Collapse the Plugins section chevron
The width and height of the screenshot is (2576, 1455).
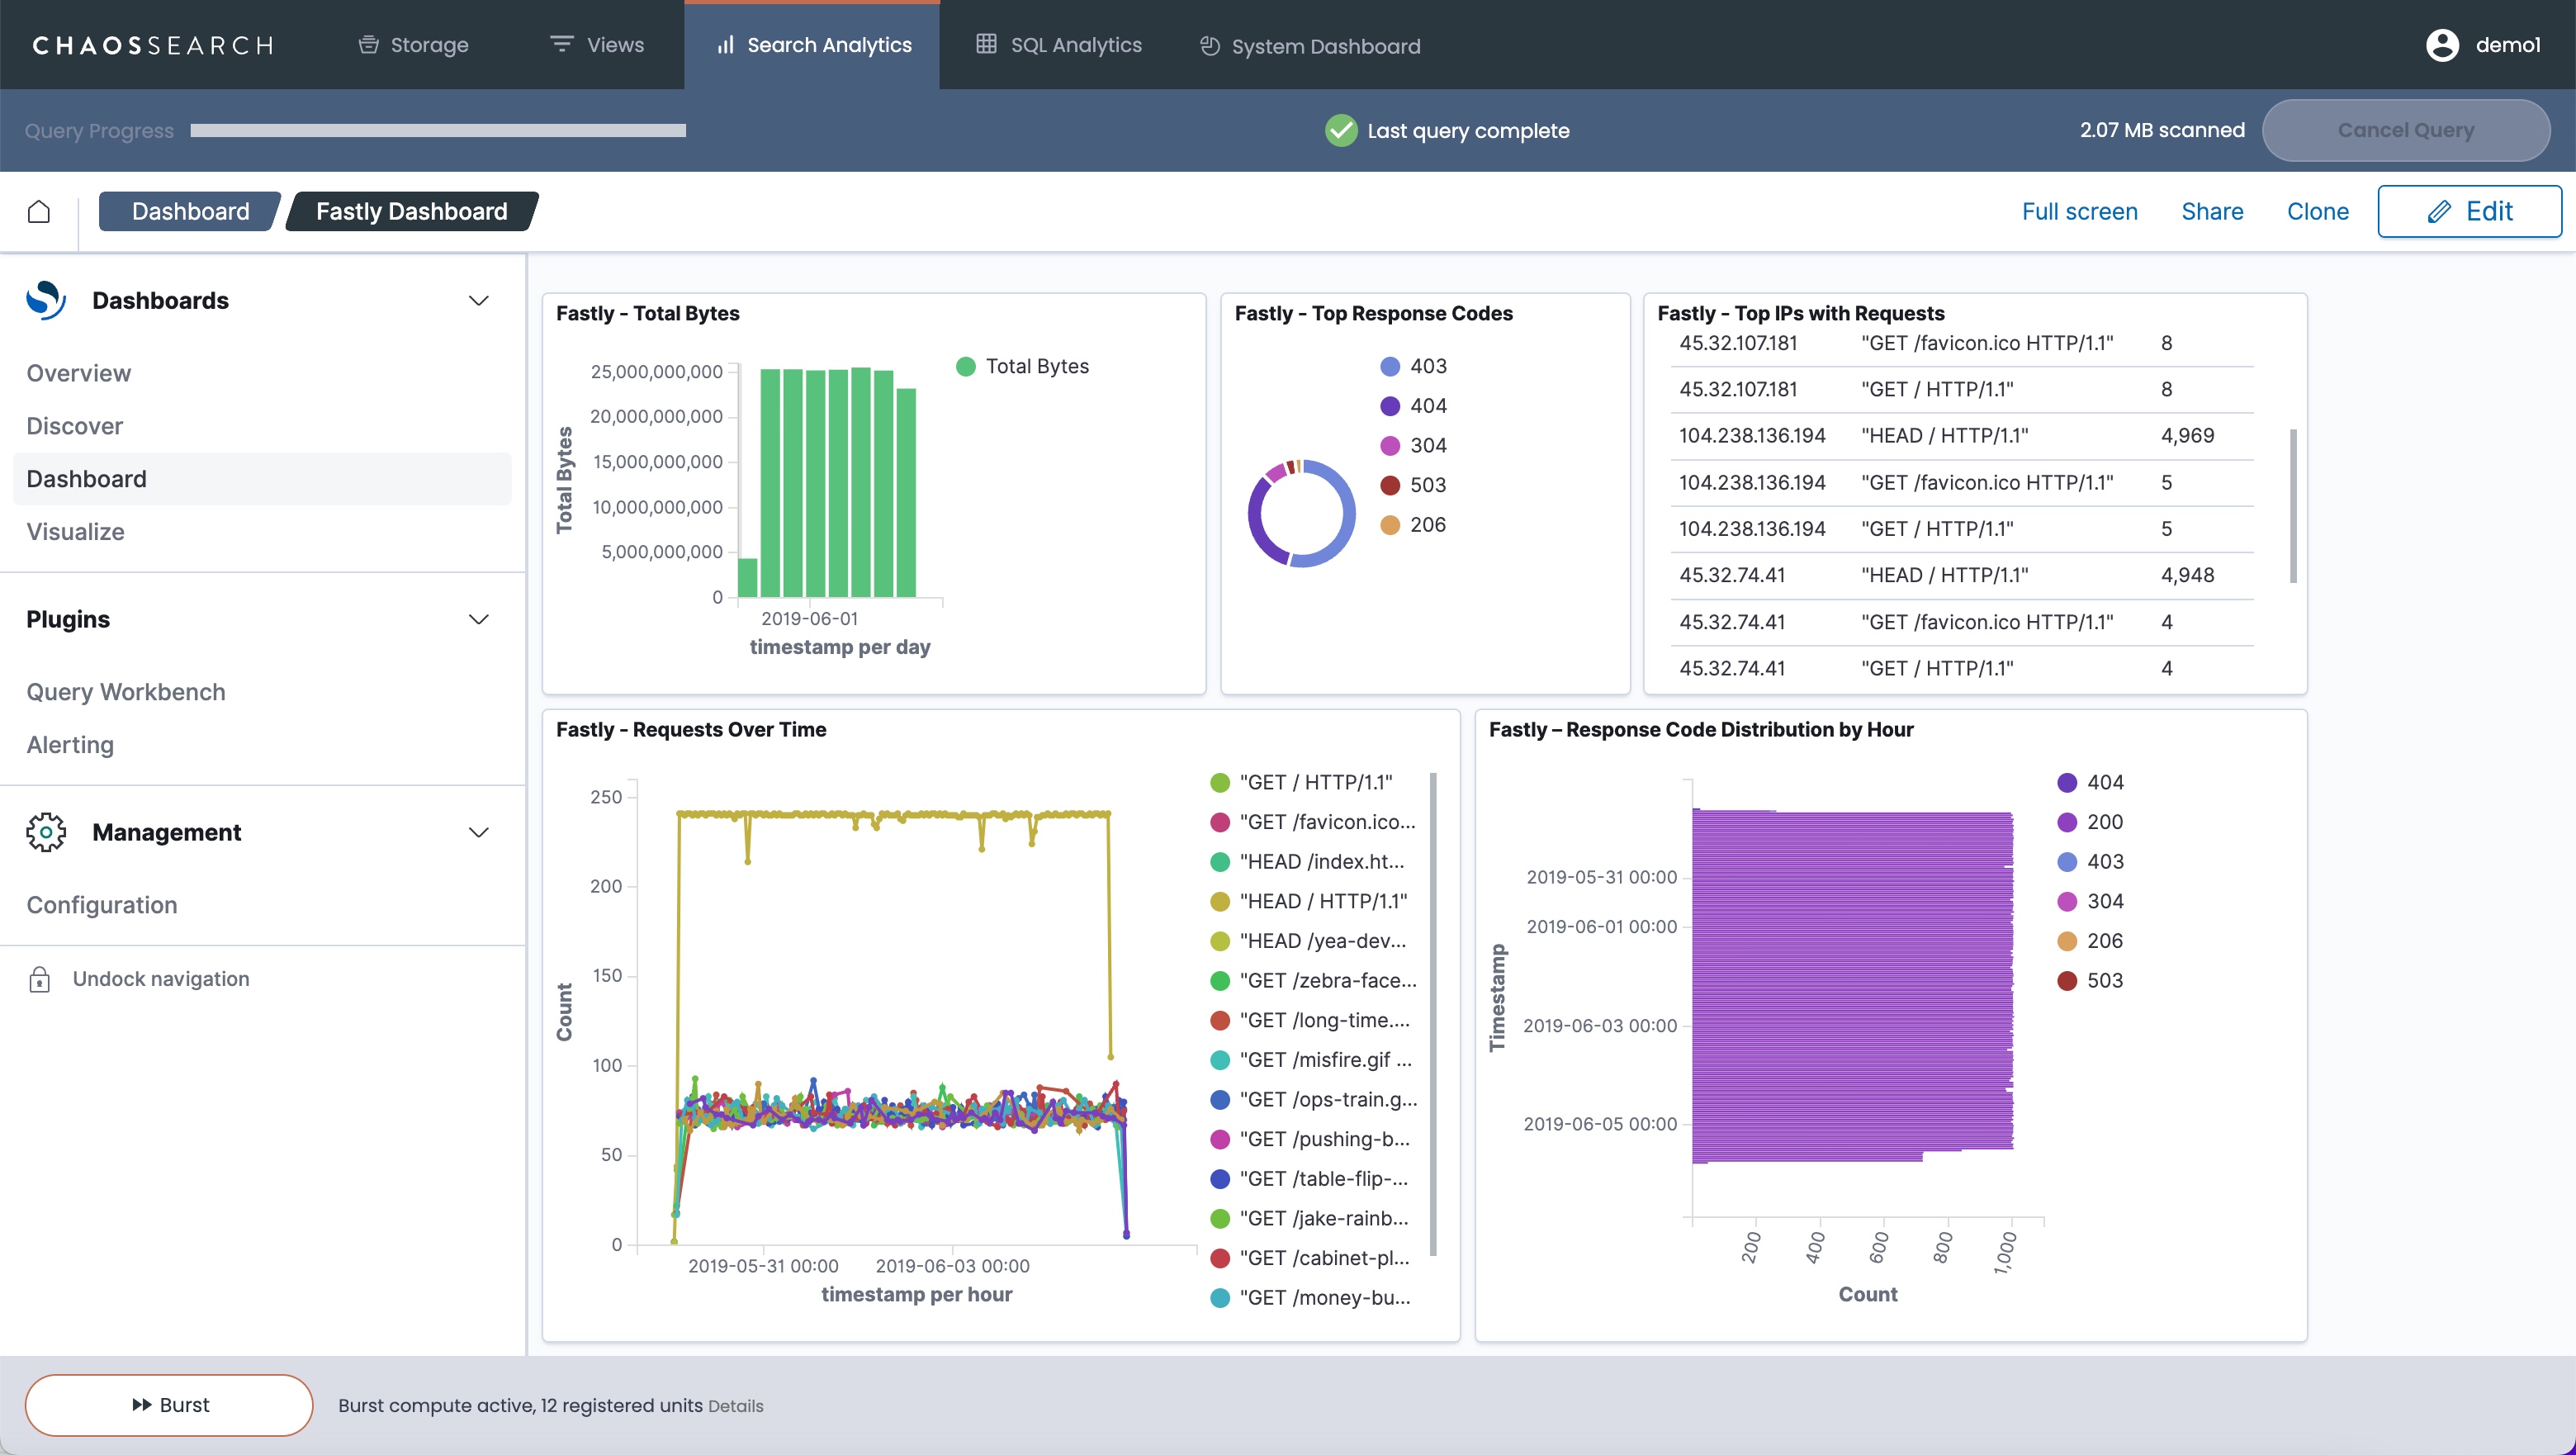[x=479, y=619]
